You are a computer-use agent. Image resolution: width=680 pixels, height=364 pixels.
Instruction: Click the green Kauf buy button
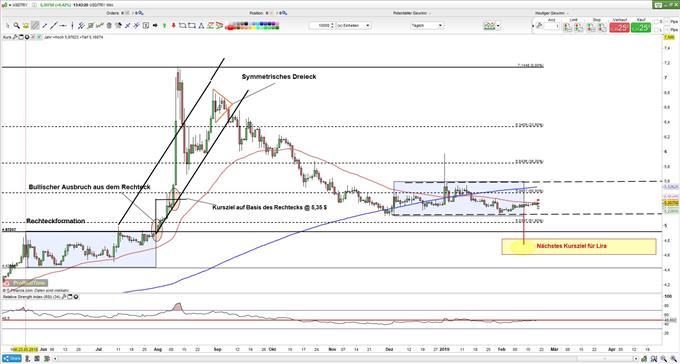pos(641,28)
